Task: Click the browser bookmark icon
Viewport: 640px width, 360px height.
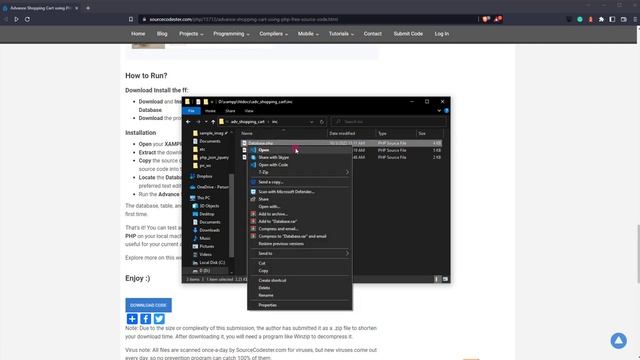Action: pos(131,19)
